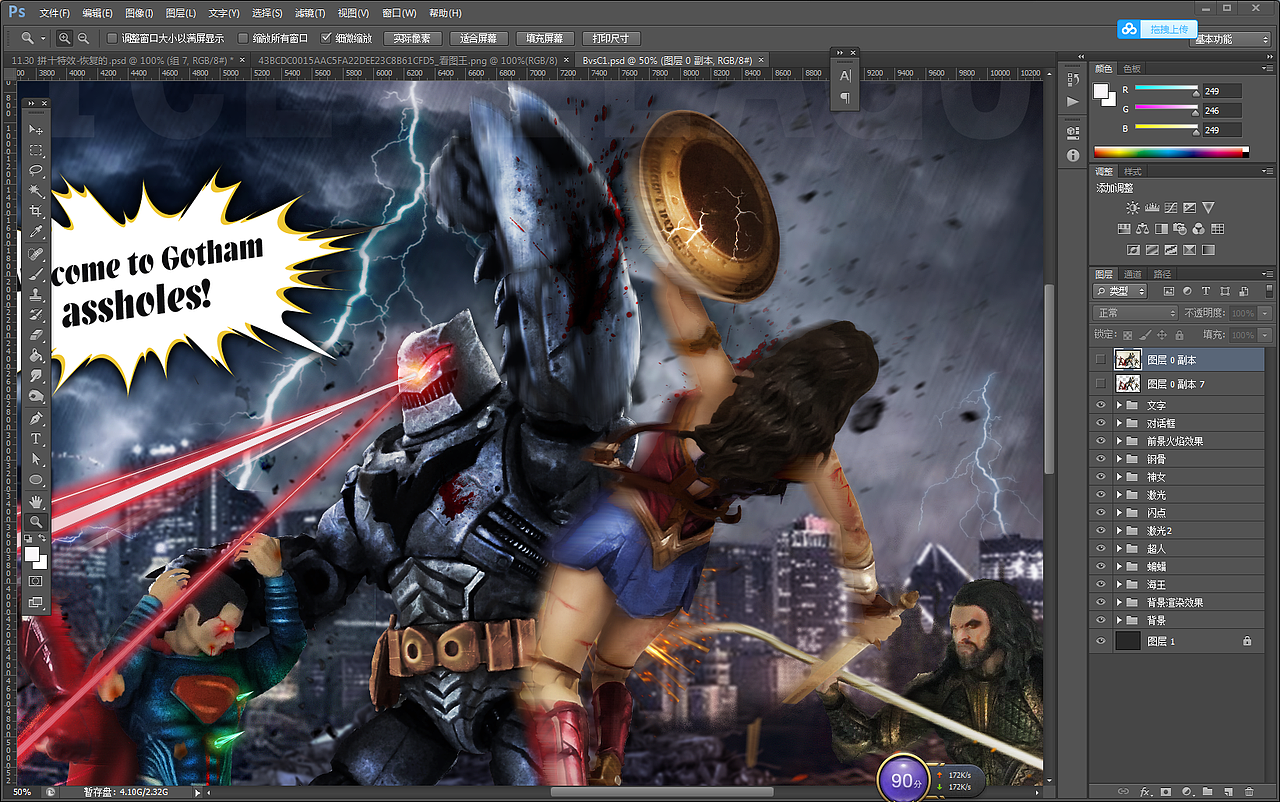The width and height of the screenshot is (1280, 802).
Task: Select the Ellipse shape tool
Action: tap(36, 480)
